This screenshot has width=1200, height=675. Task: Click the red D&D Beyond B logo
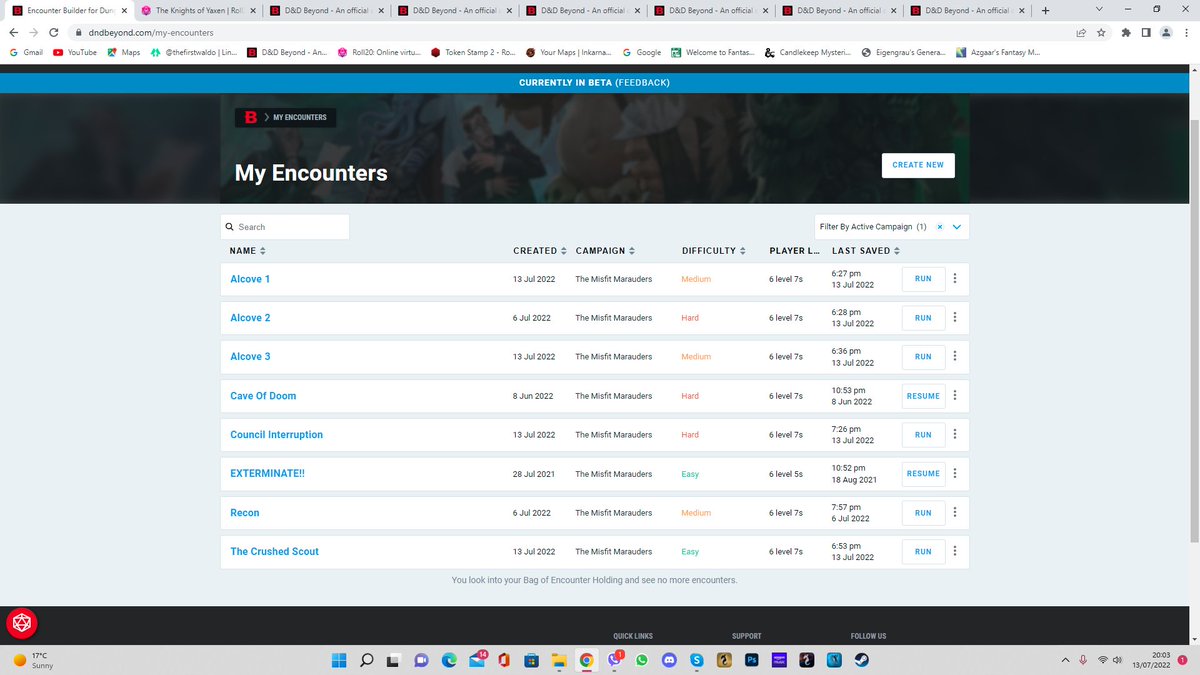(x=252, y=117)
